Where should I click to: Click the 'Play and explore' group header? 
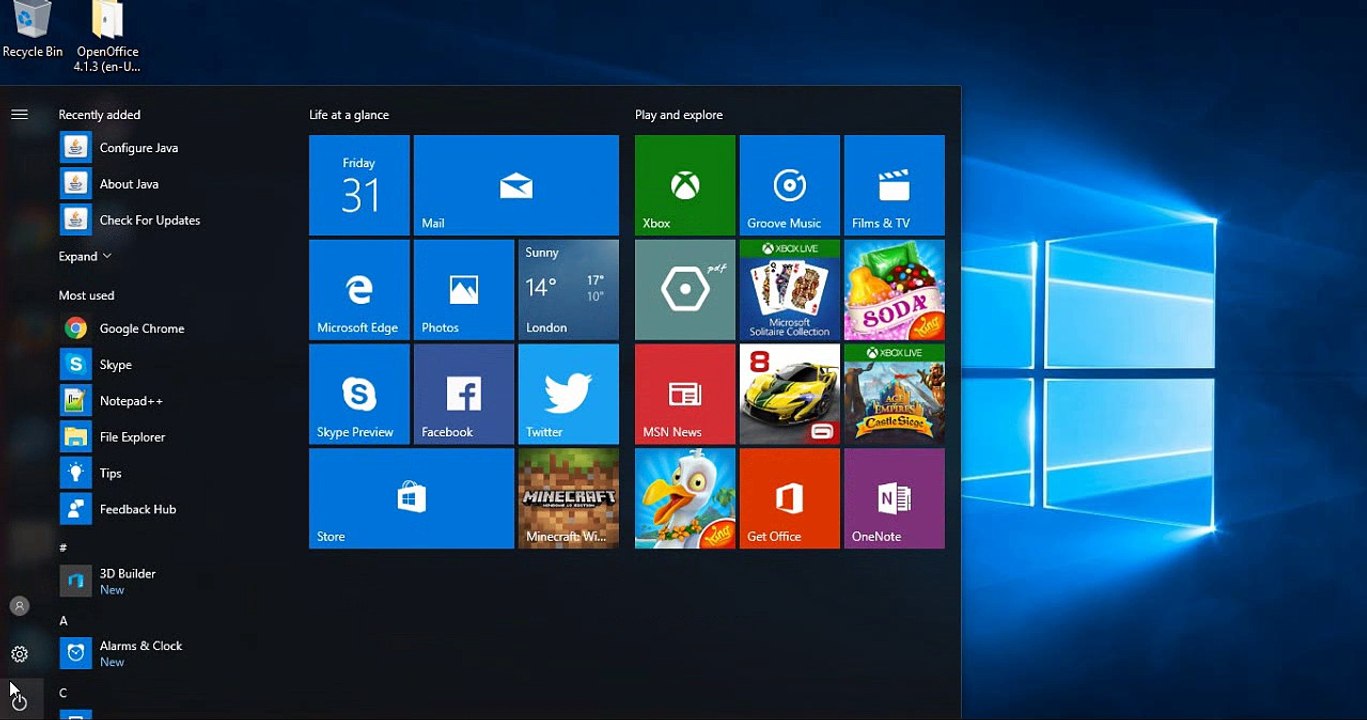679,115
